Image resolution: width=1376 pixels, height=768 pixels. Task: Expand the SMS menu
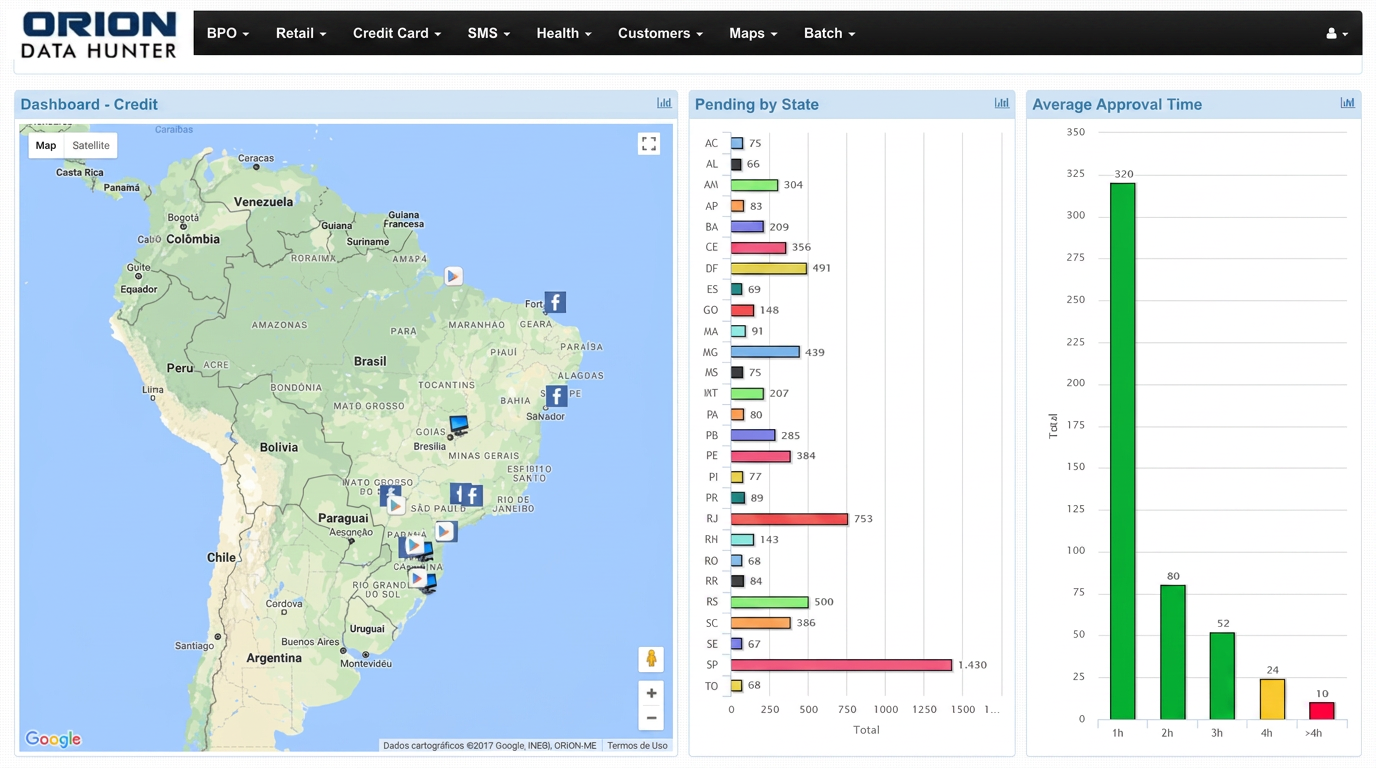489,33
